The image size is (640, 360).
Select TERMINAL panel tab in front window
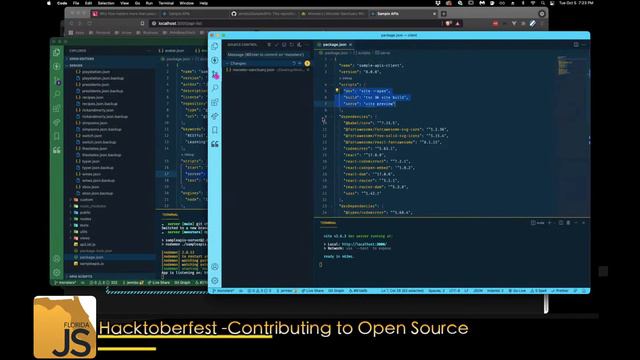click(x=328, y=223)
